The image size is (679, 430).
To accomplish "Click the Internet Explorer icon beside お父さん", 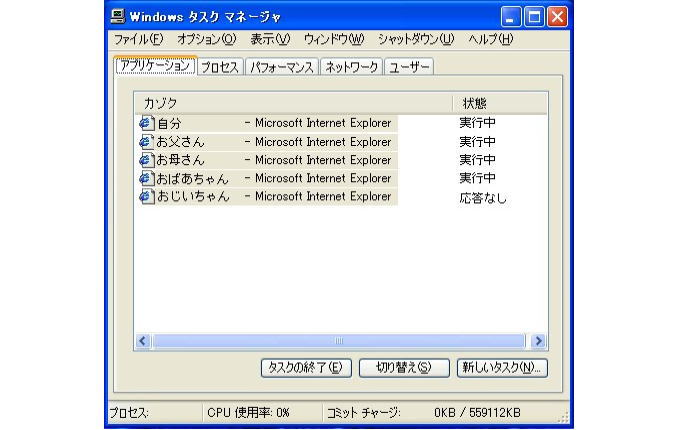I will 147,142.
